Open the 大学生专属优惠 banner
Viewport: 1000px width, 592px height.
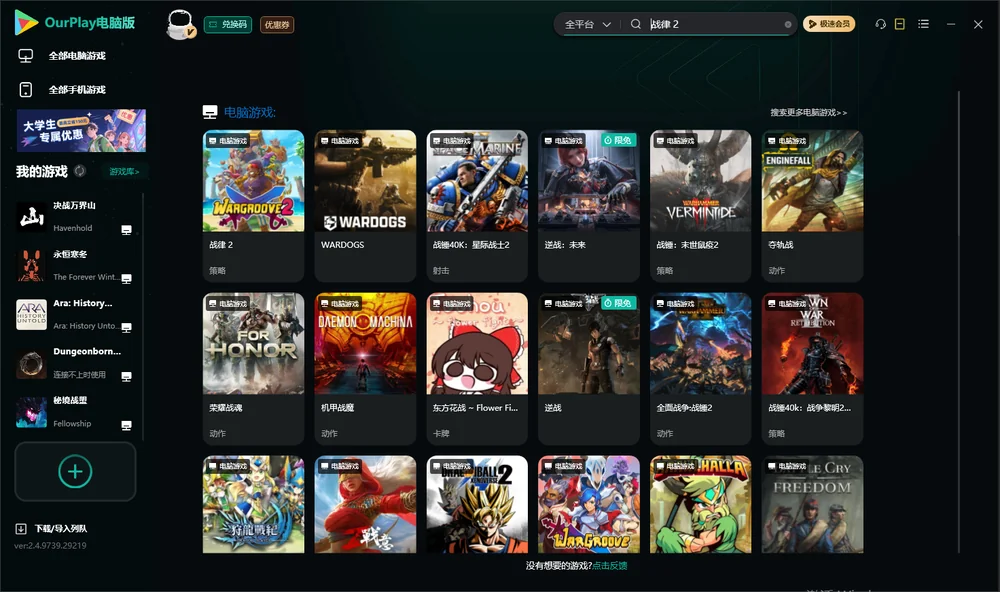pyautogui.click(x=81, y=130)
